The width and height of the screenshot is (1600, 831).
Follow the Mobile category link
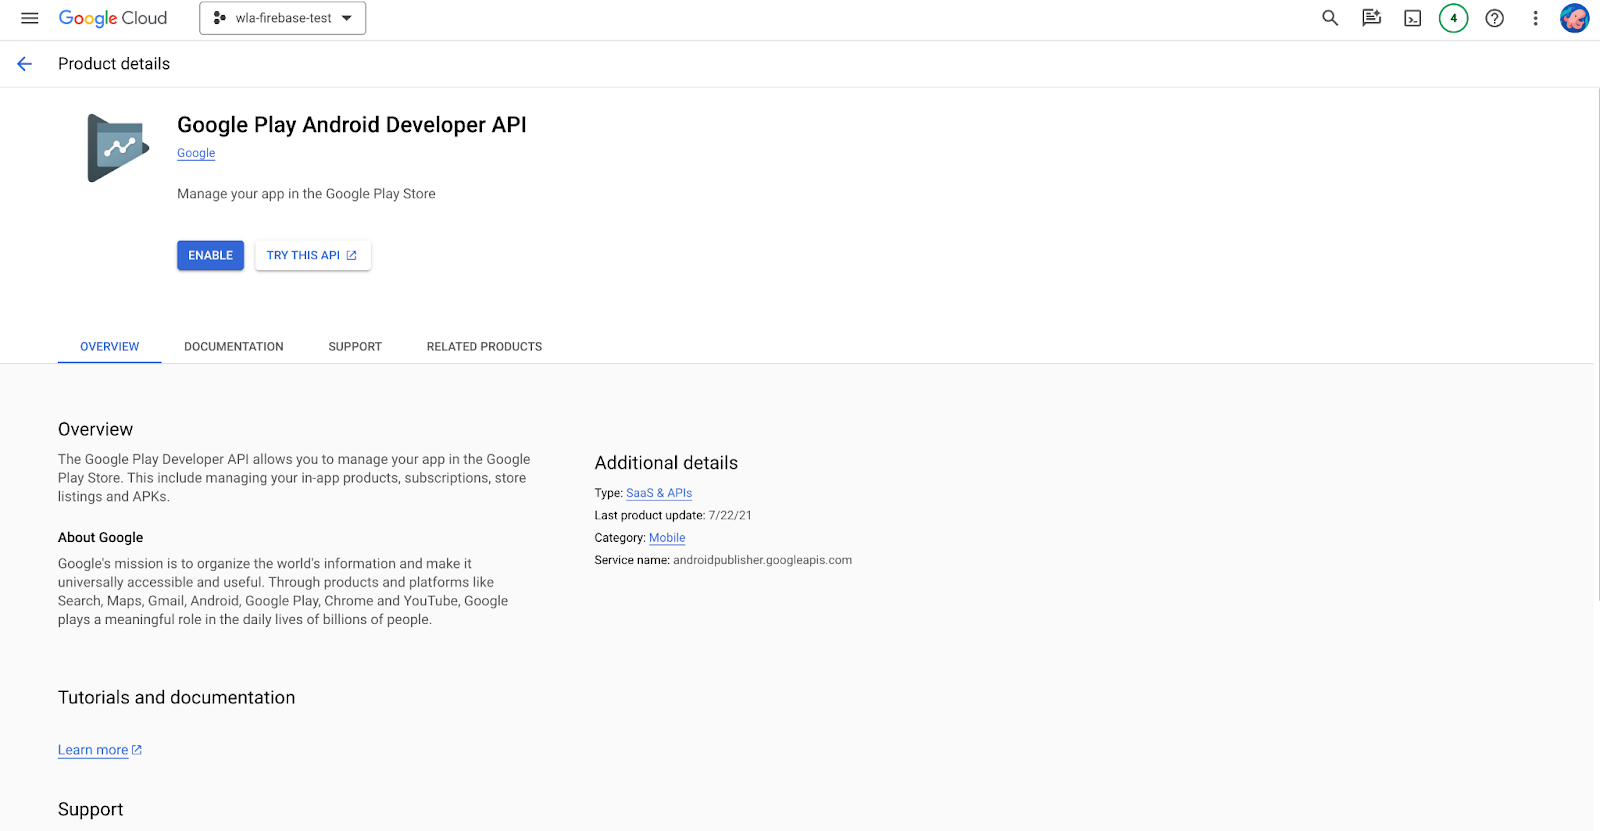(667, 538)
